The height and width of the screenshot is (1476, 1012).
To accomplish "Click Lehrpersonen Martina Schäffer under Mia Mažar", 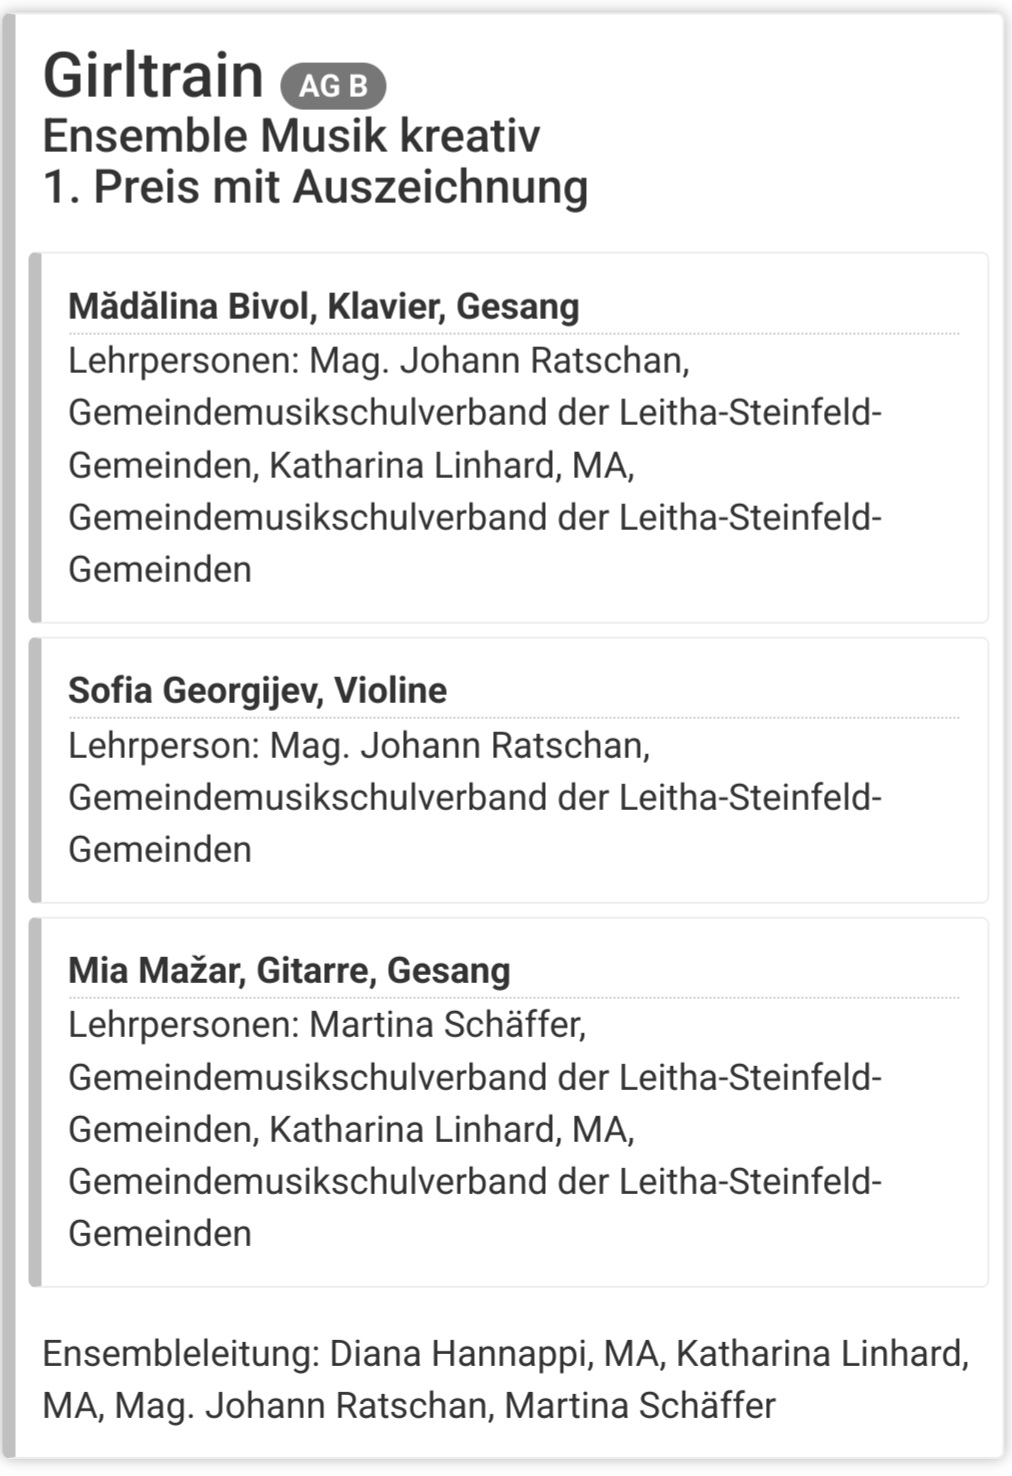I will click(x=327, y=1024).
